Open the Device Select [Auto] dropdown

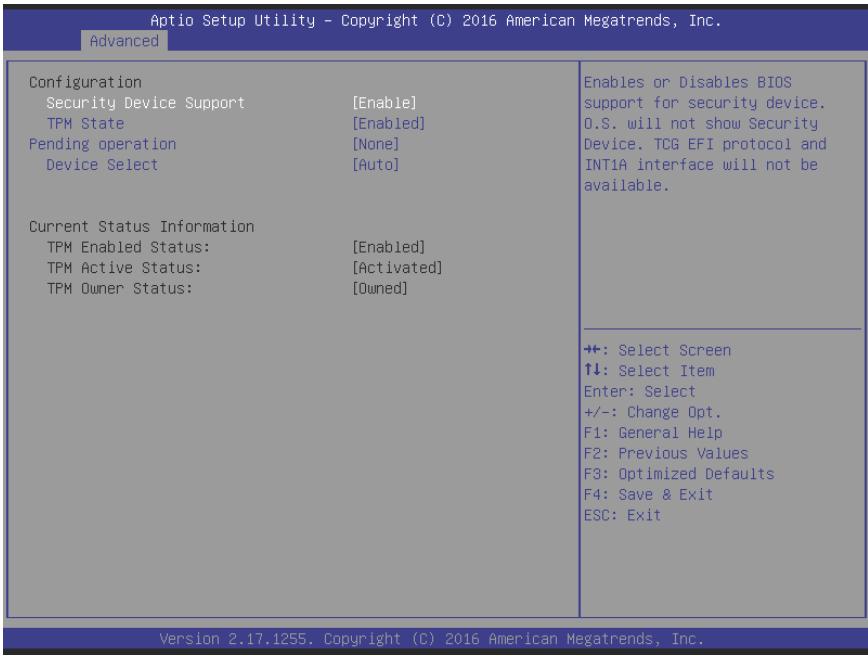376,165
